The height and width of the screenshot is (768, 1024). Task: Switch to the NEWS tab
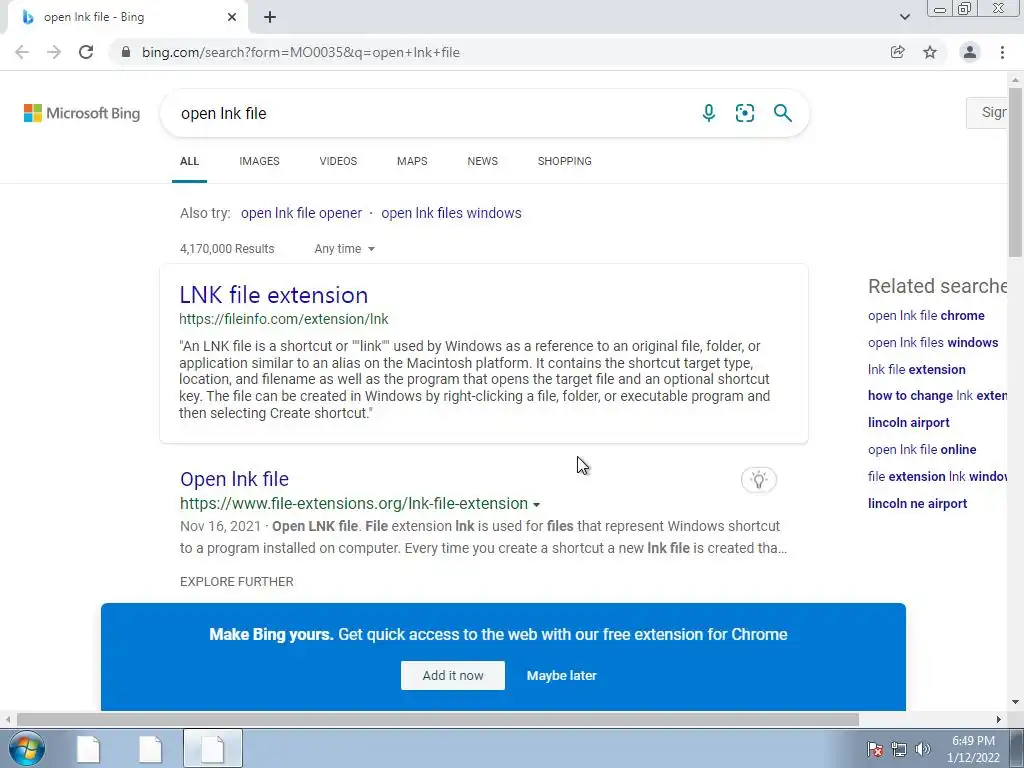coord(483,161)
